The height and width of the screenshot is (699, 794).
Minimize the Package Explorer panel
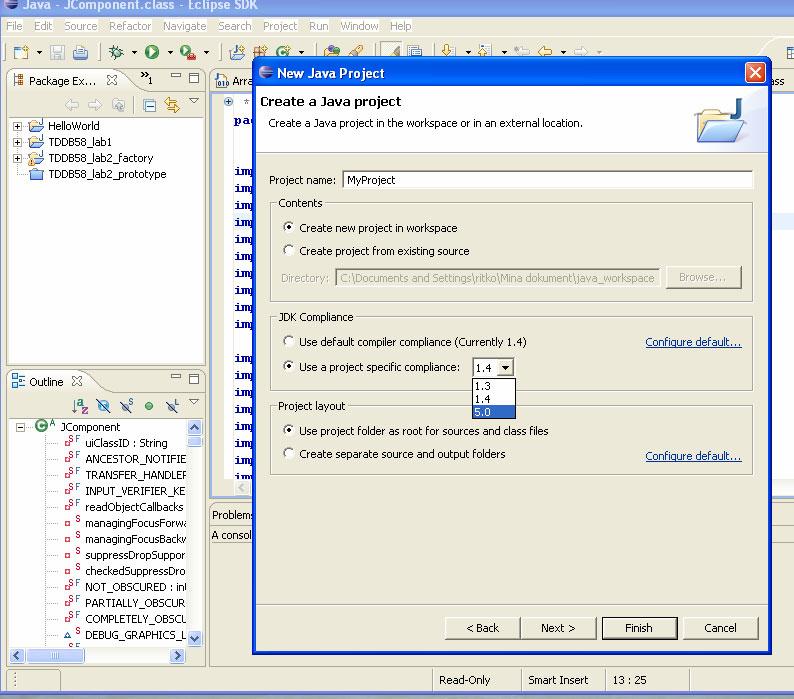point(176,75)
